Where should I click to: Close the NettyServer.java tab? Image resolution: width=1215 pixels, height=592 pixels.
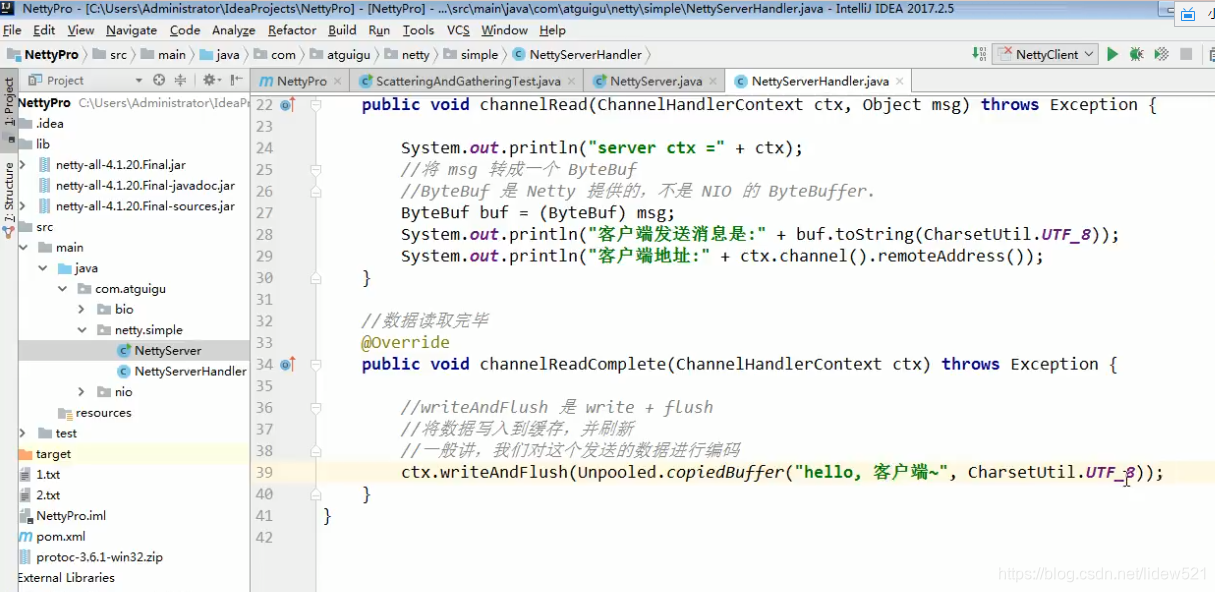(x=712, y=81)
